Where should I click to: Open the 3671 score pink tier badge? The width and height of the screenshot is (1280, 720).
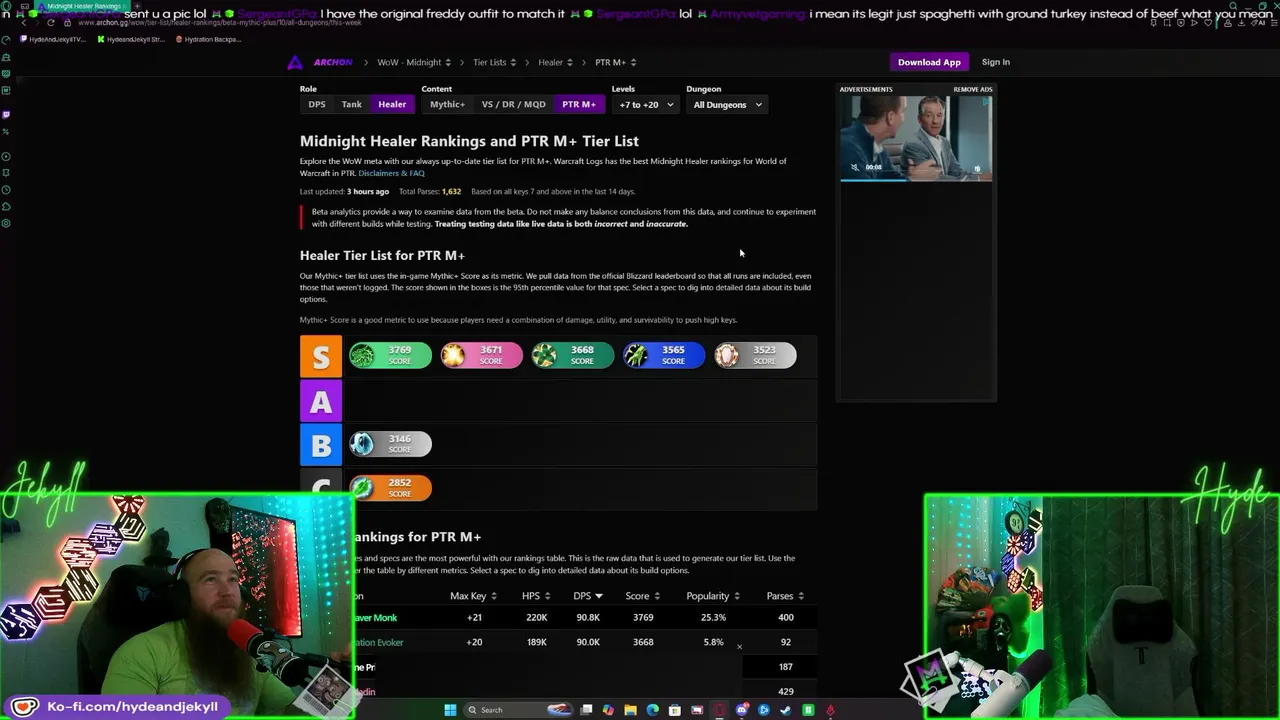[482, 355]
